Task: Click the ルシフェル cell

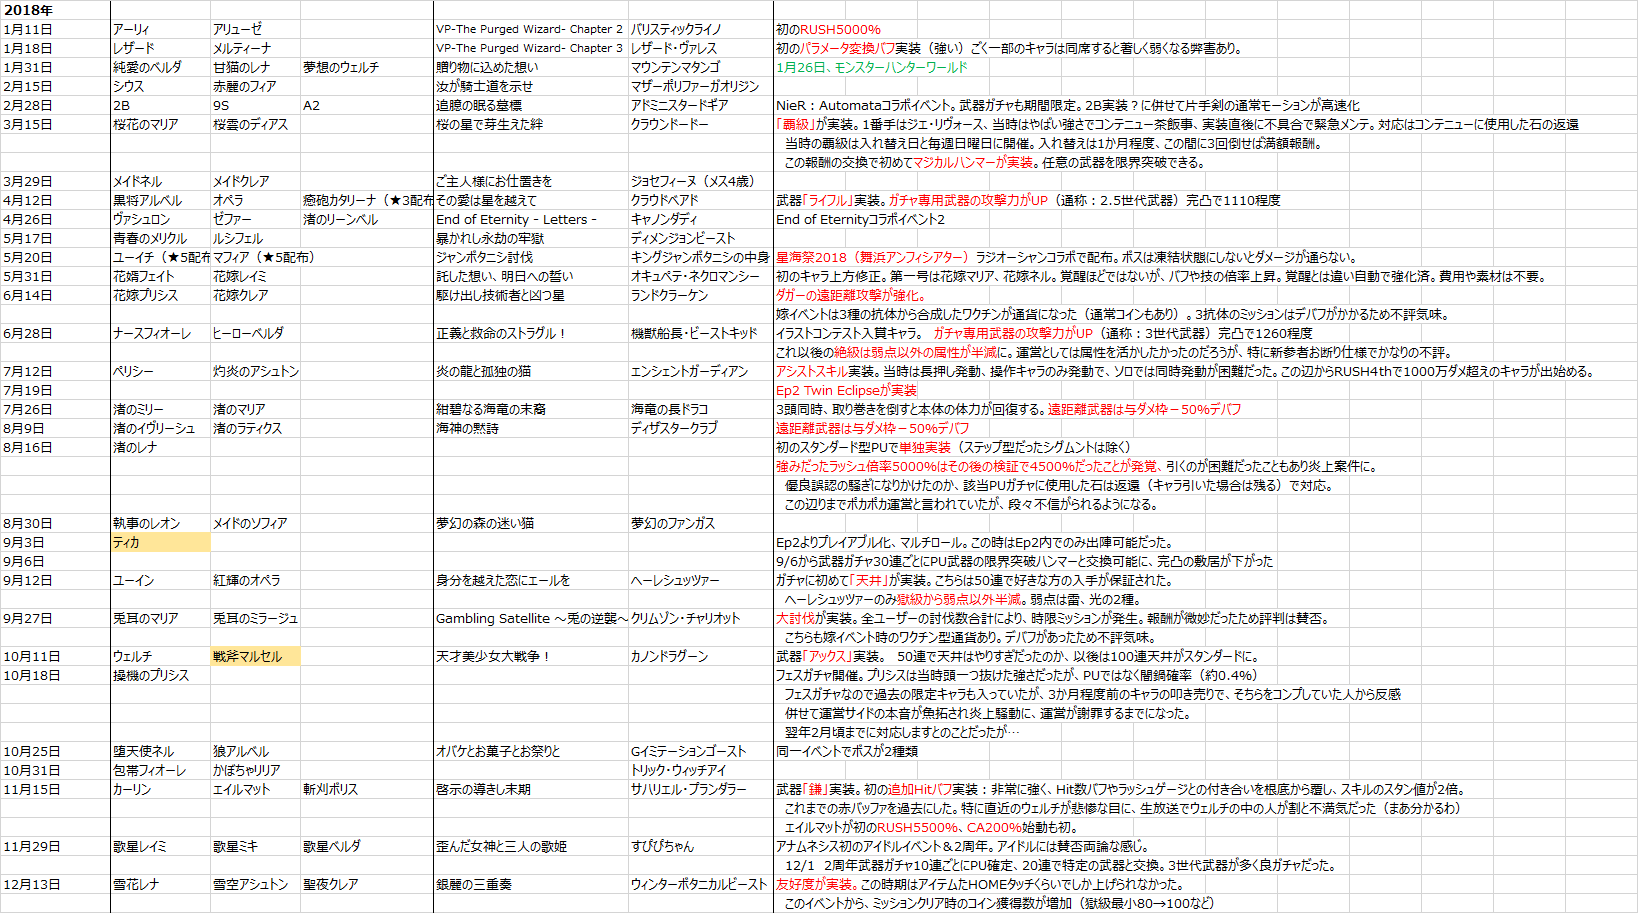Action: (x=255, y=238)
